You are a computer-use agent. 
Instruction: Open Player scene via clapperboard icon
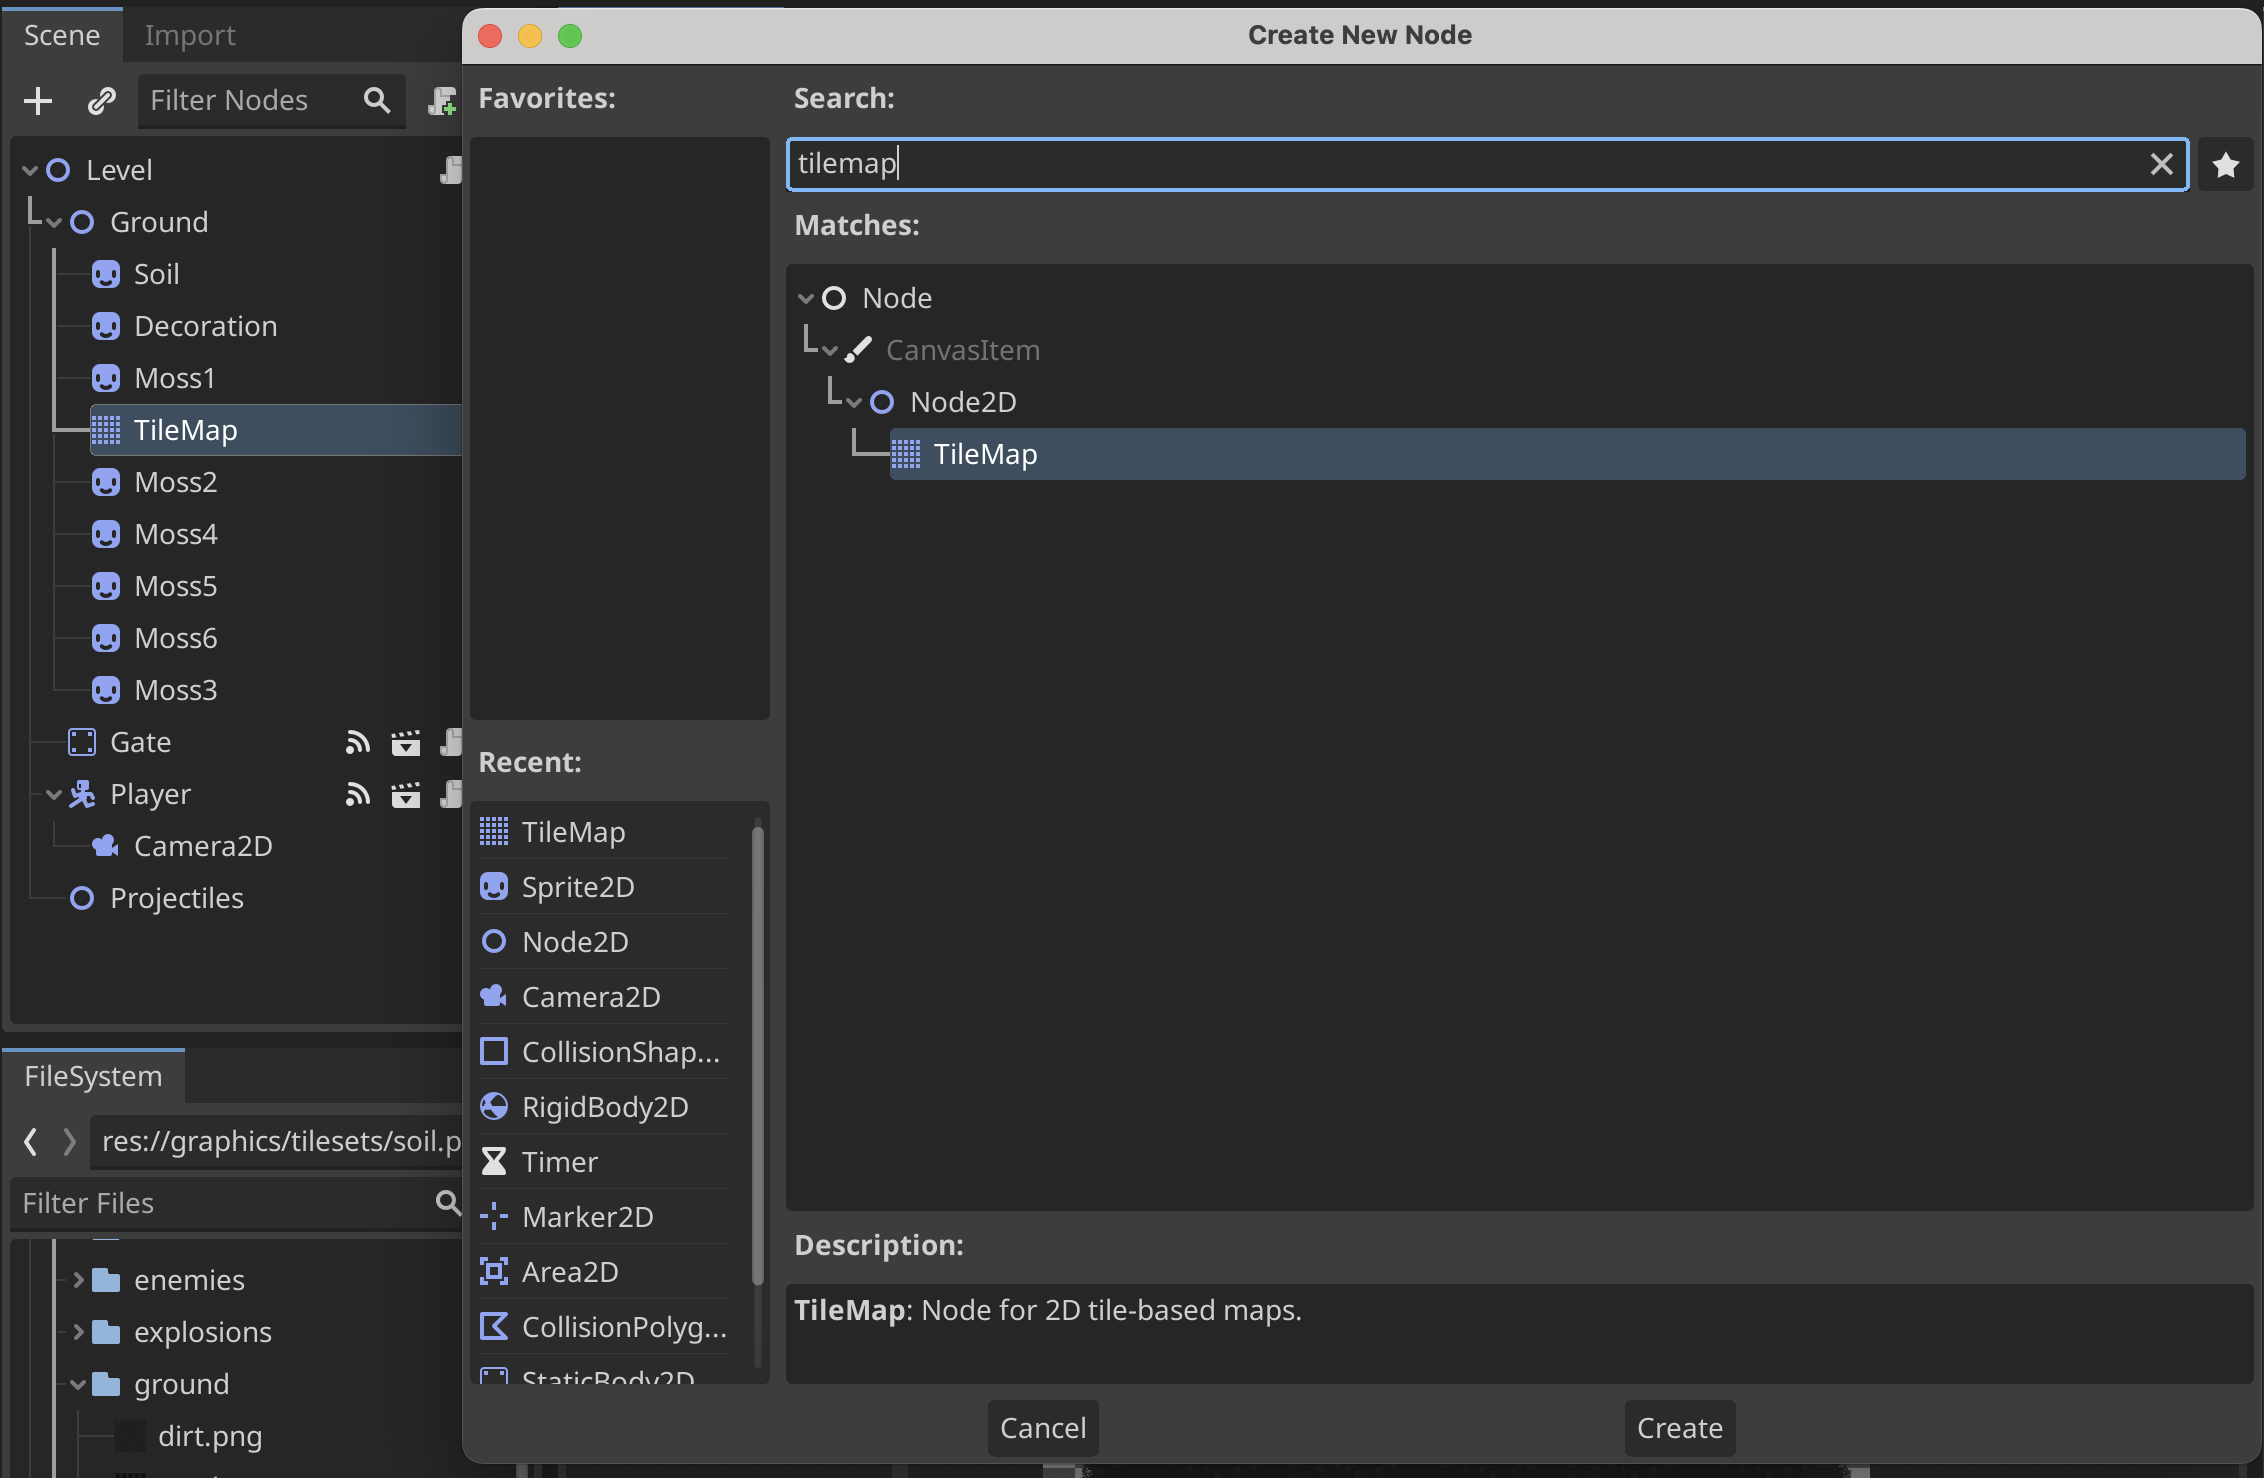405,794
